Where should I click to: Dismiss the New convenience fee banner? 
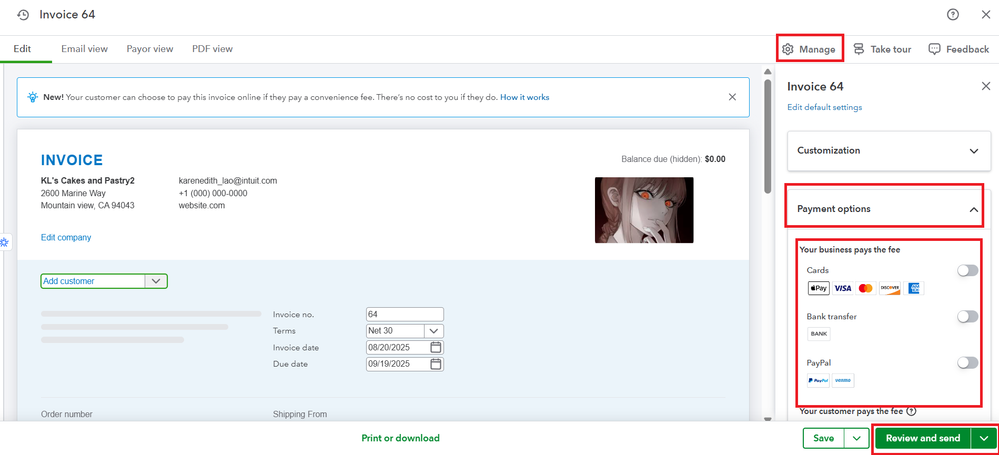pyautogui.click(x=732, y=97)
